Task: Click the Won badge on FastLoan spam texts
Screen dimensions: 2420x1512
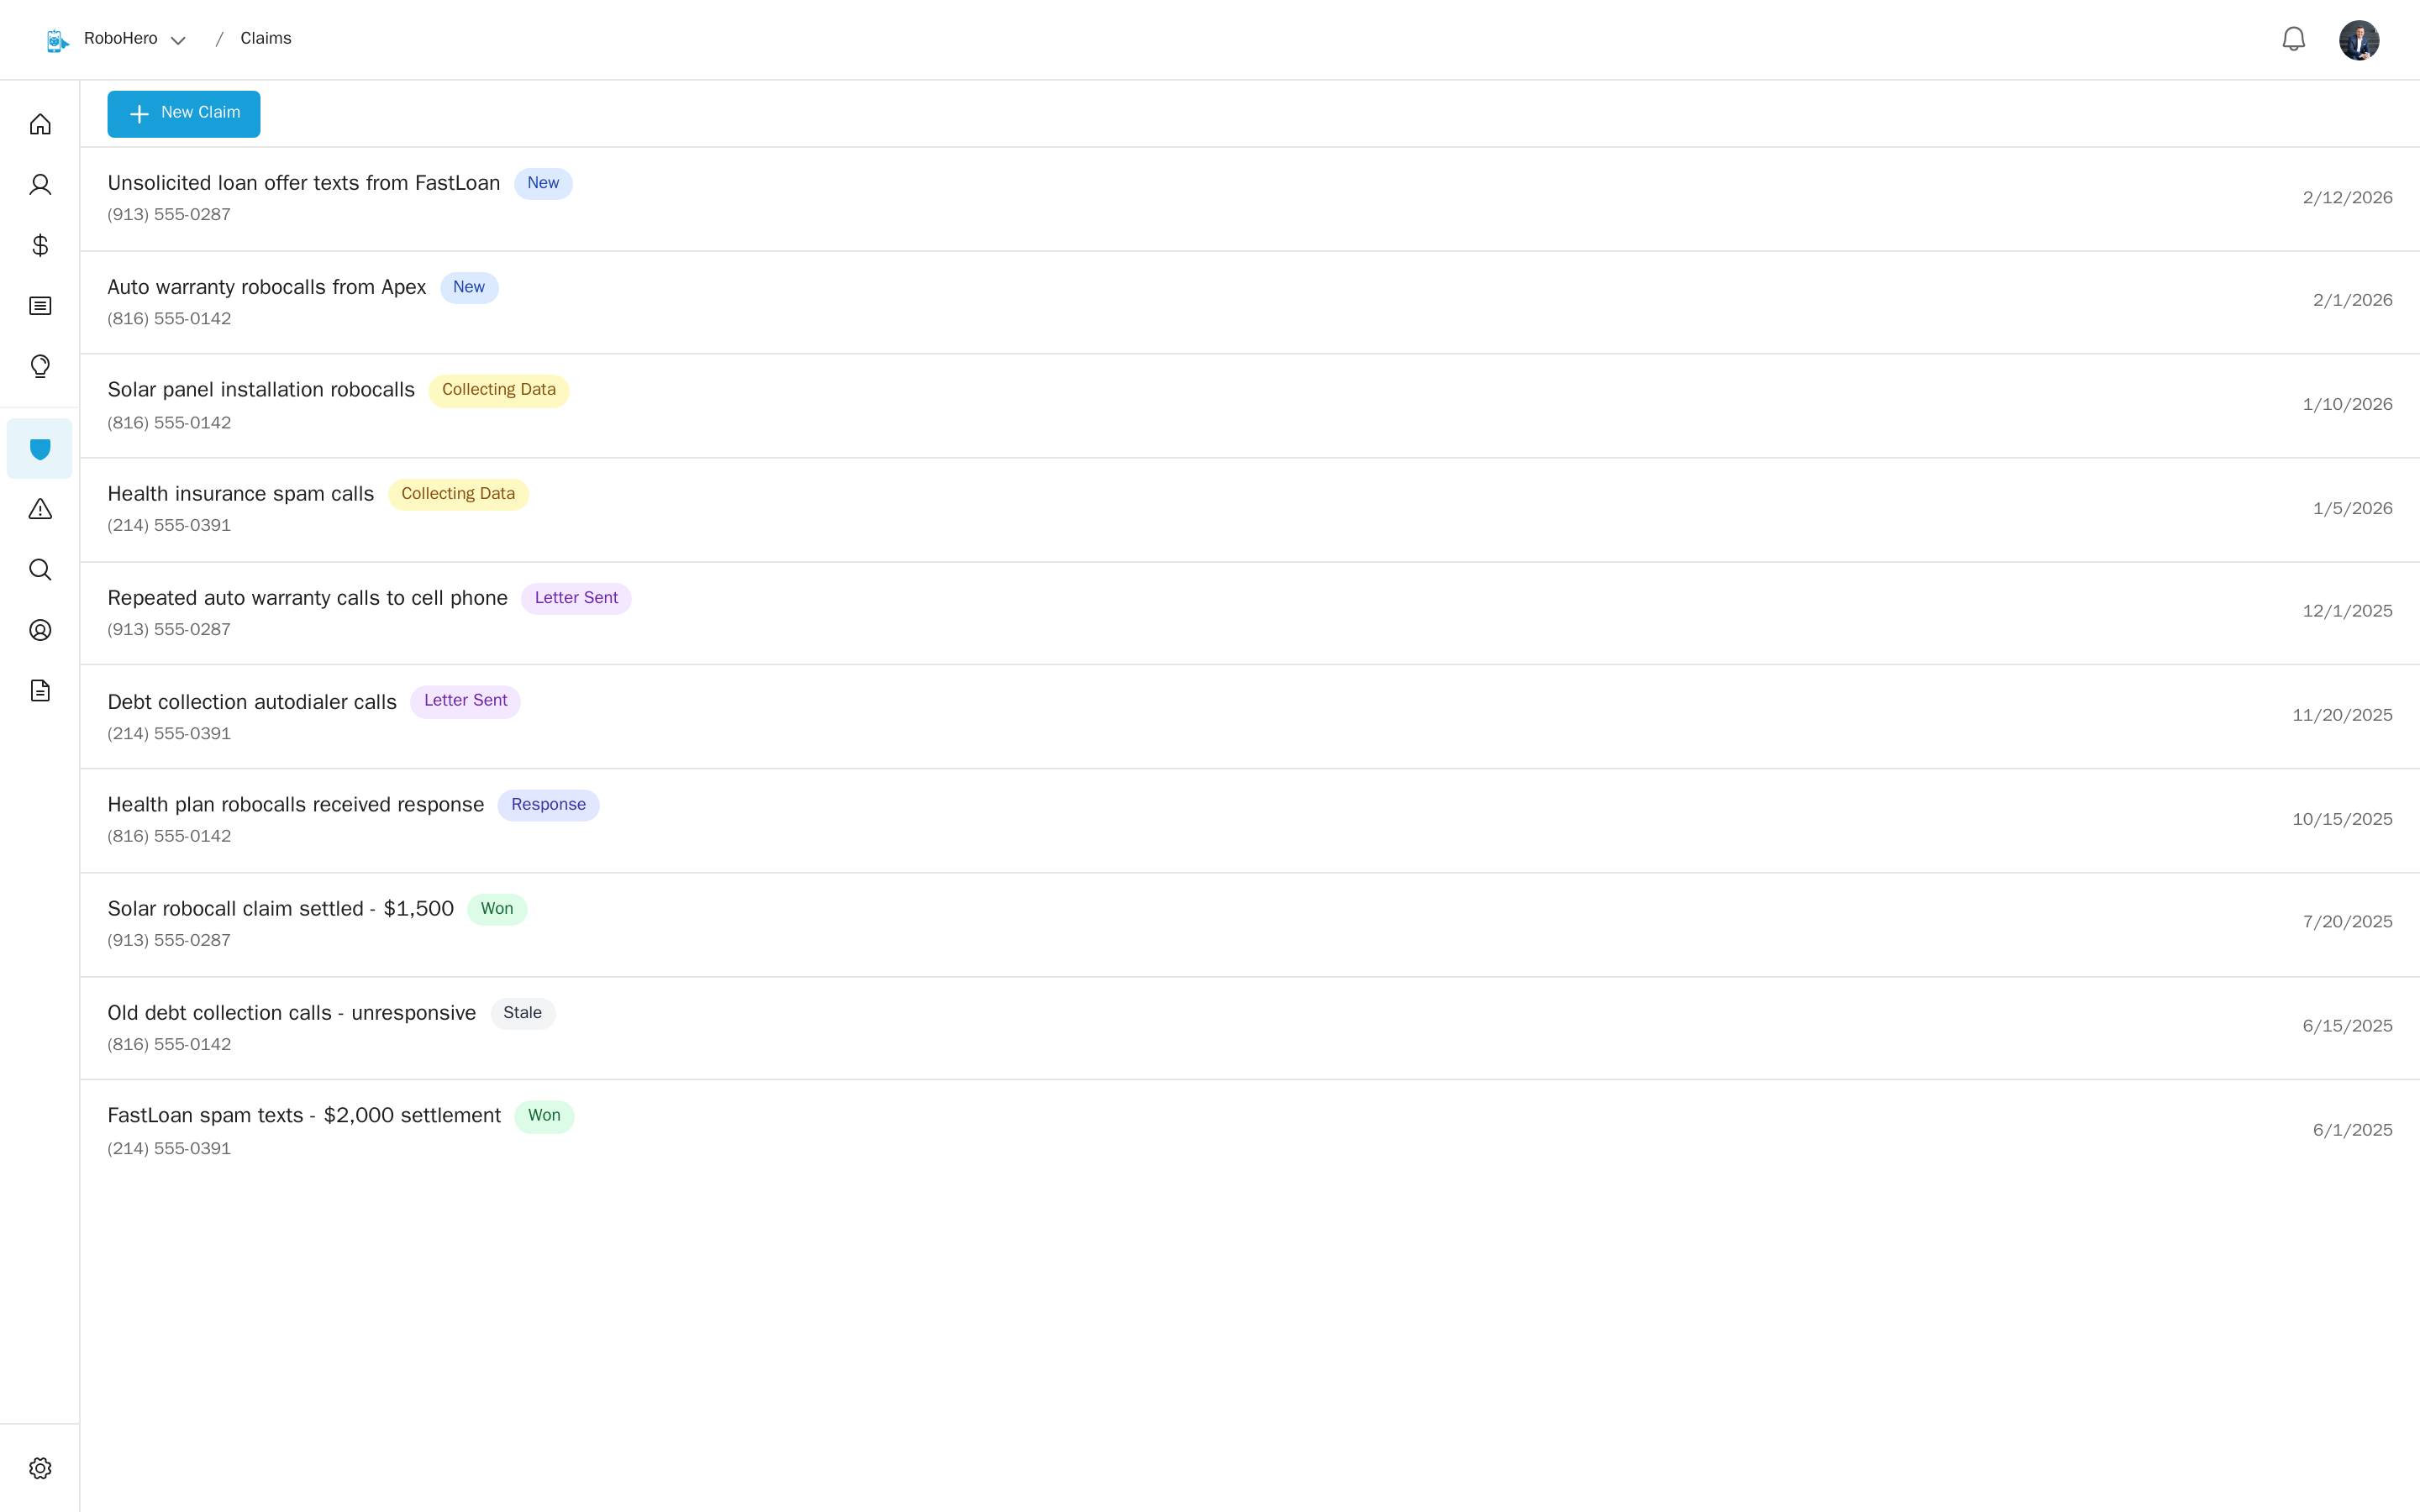Action: 544,1116
